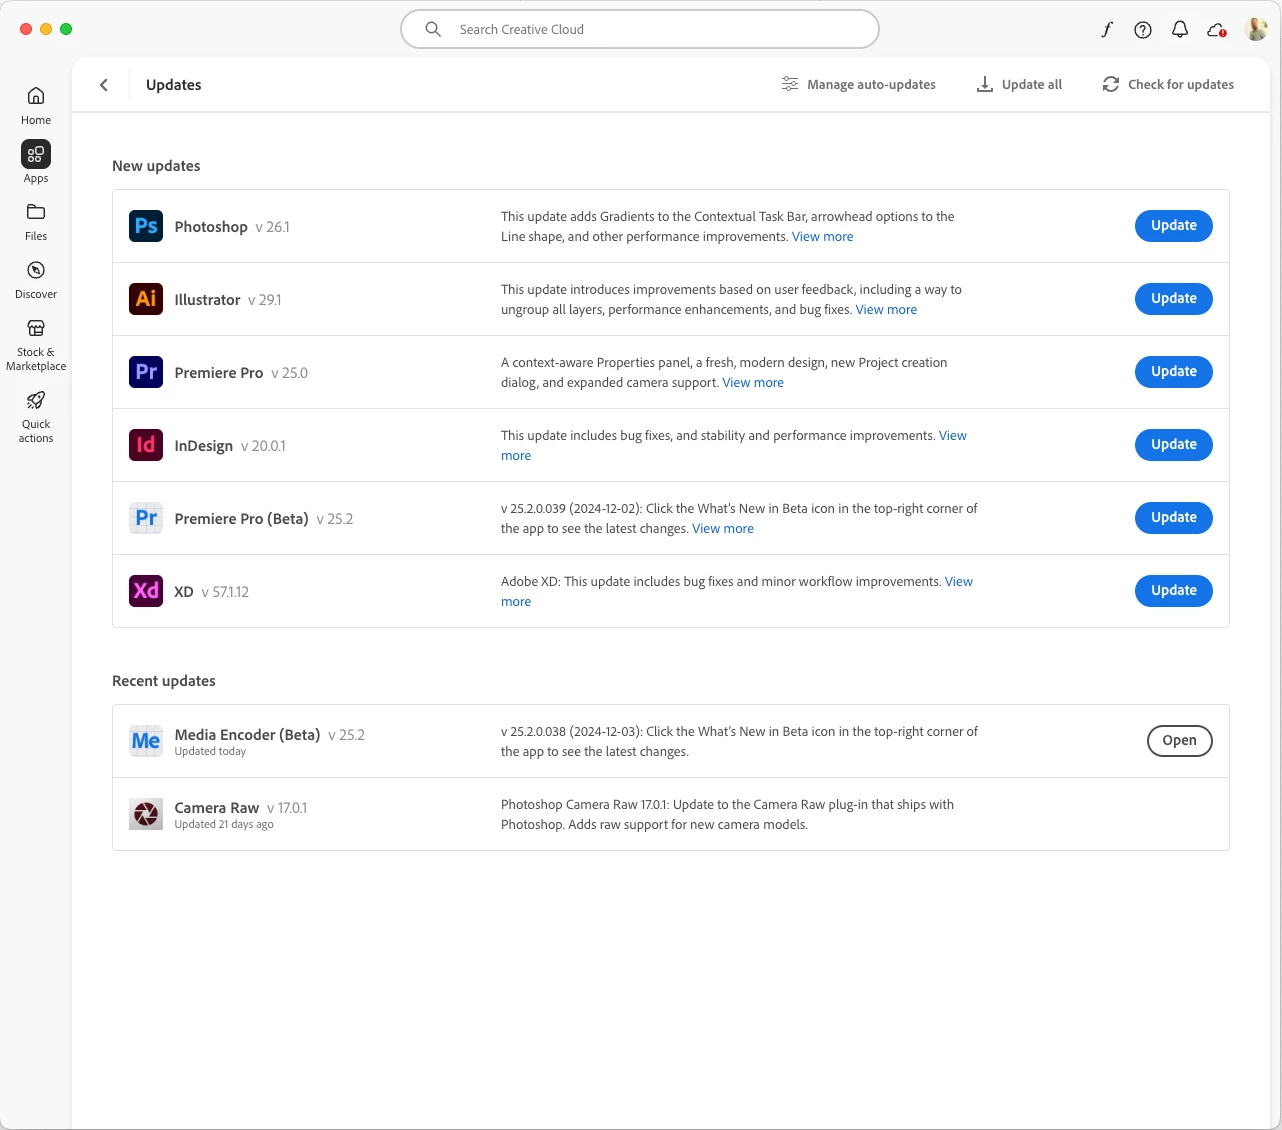1282x1130 pixels.
Task: Click the 'v 57.1.12' XD version text
Action: 225,592
